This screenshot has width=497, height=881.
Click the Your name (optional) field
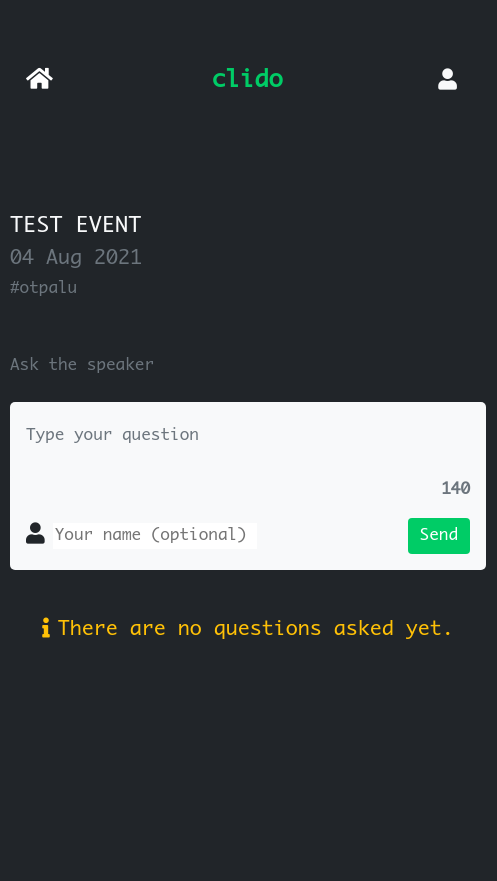pyautogui.click(x=154, y=535)
